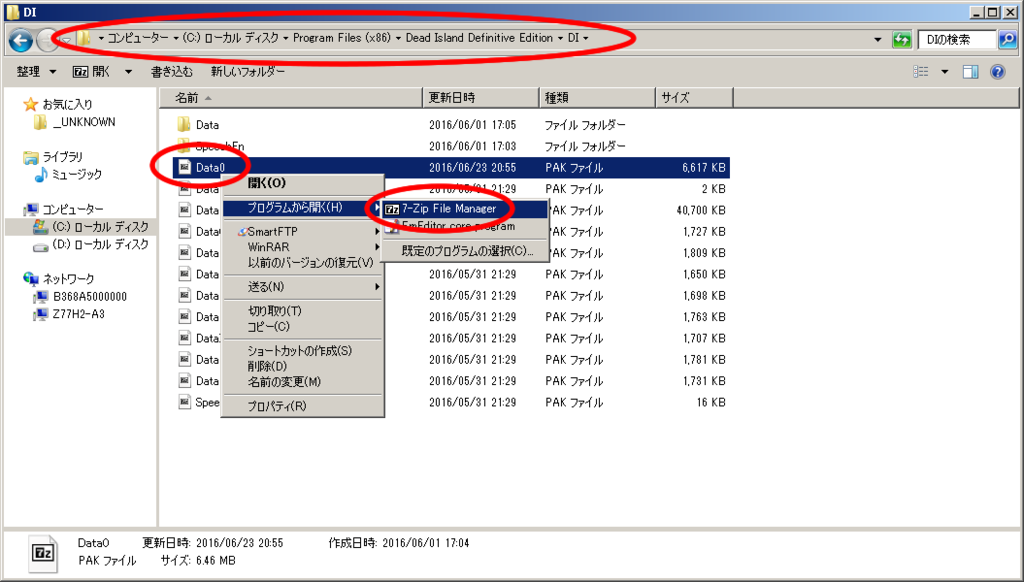This screenshot has width=1024, height=582.
Task: Click the star icon of お気に入り
Action: [x=30, y=104]
